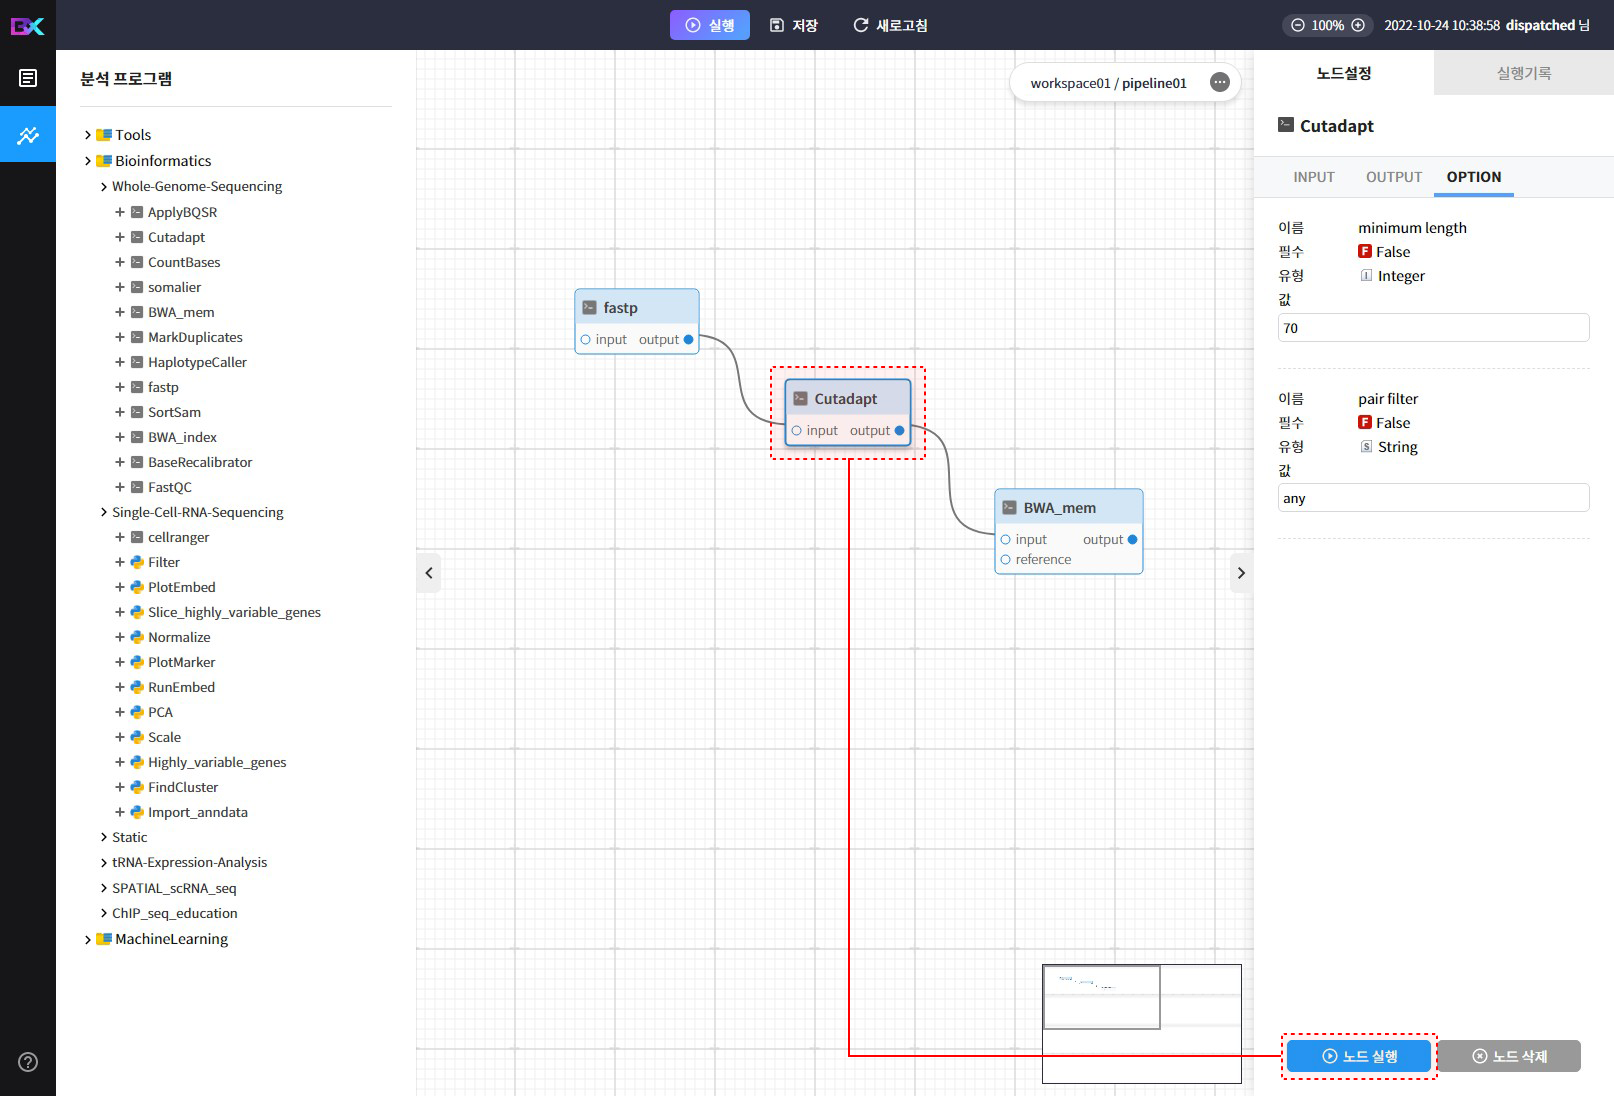Open help question mark icon
This screenshot has height=1096, width=1614.
(x=28, y=1062)
